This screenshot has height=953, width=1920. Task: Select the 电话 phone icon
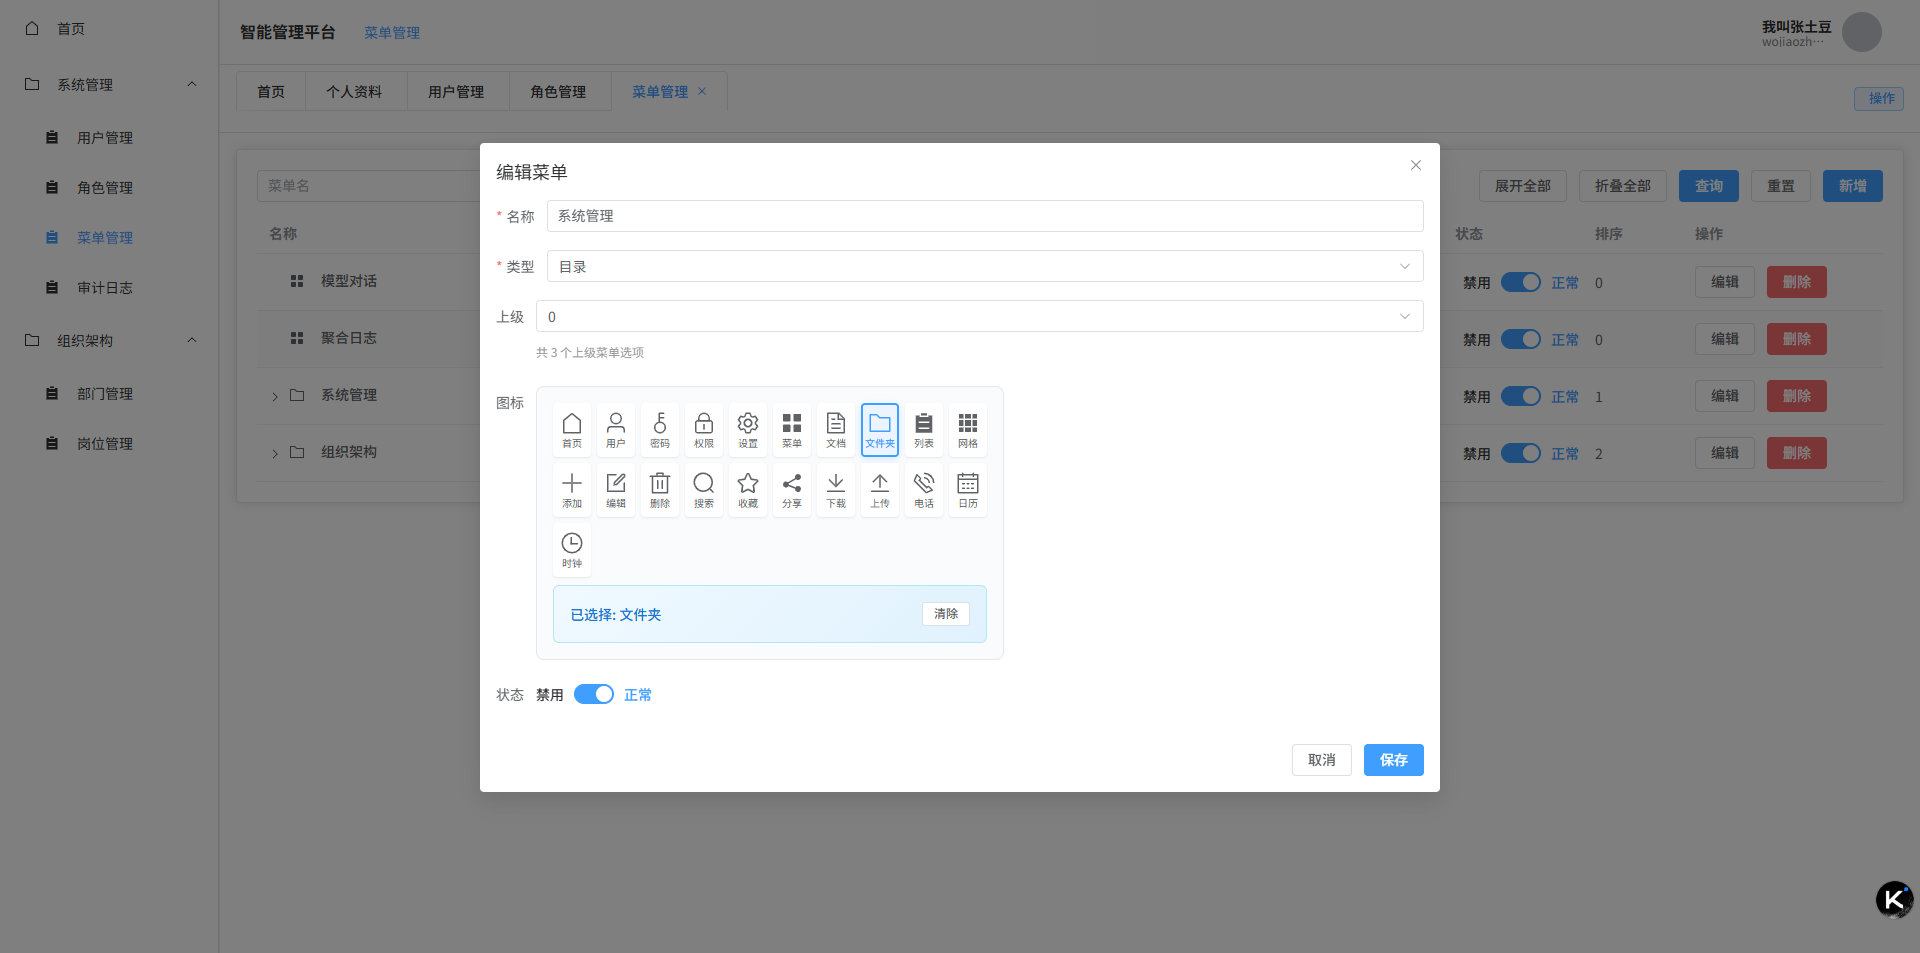924,490
